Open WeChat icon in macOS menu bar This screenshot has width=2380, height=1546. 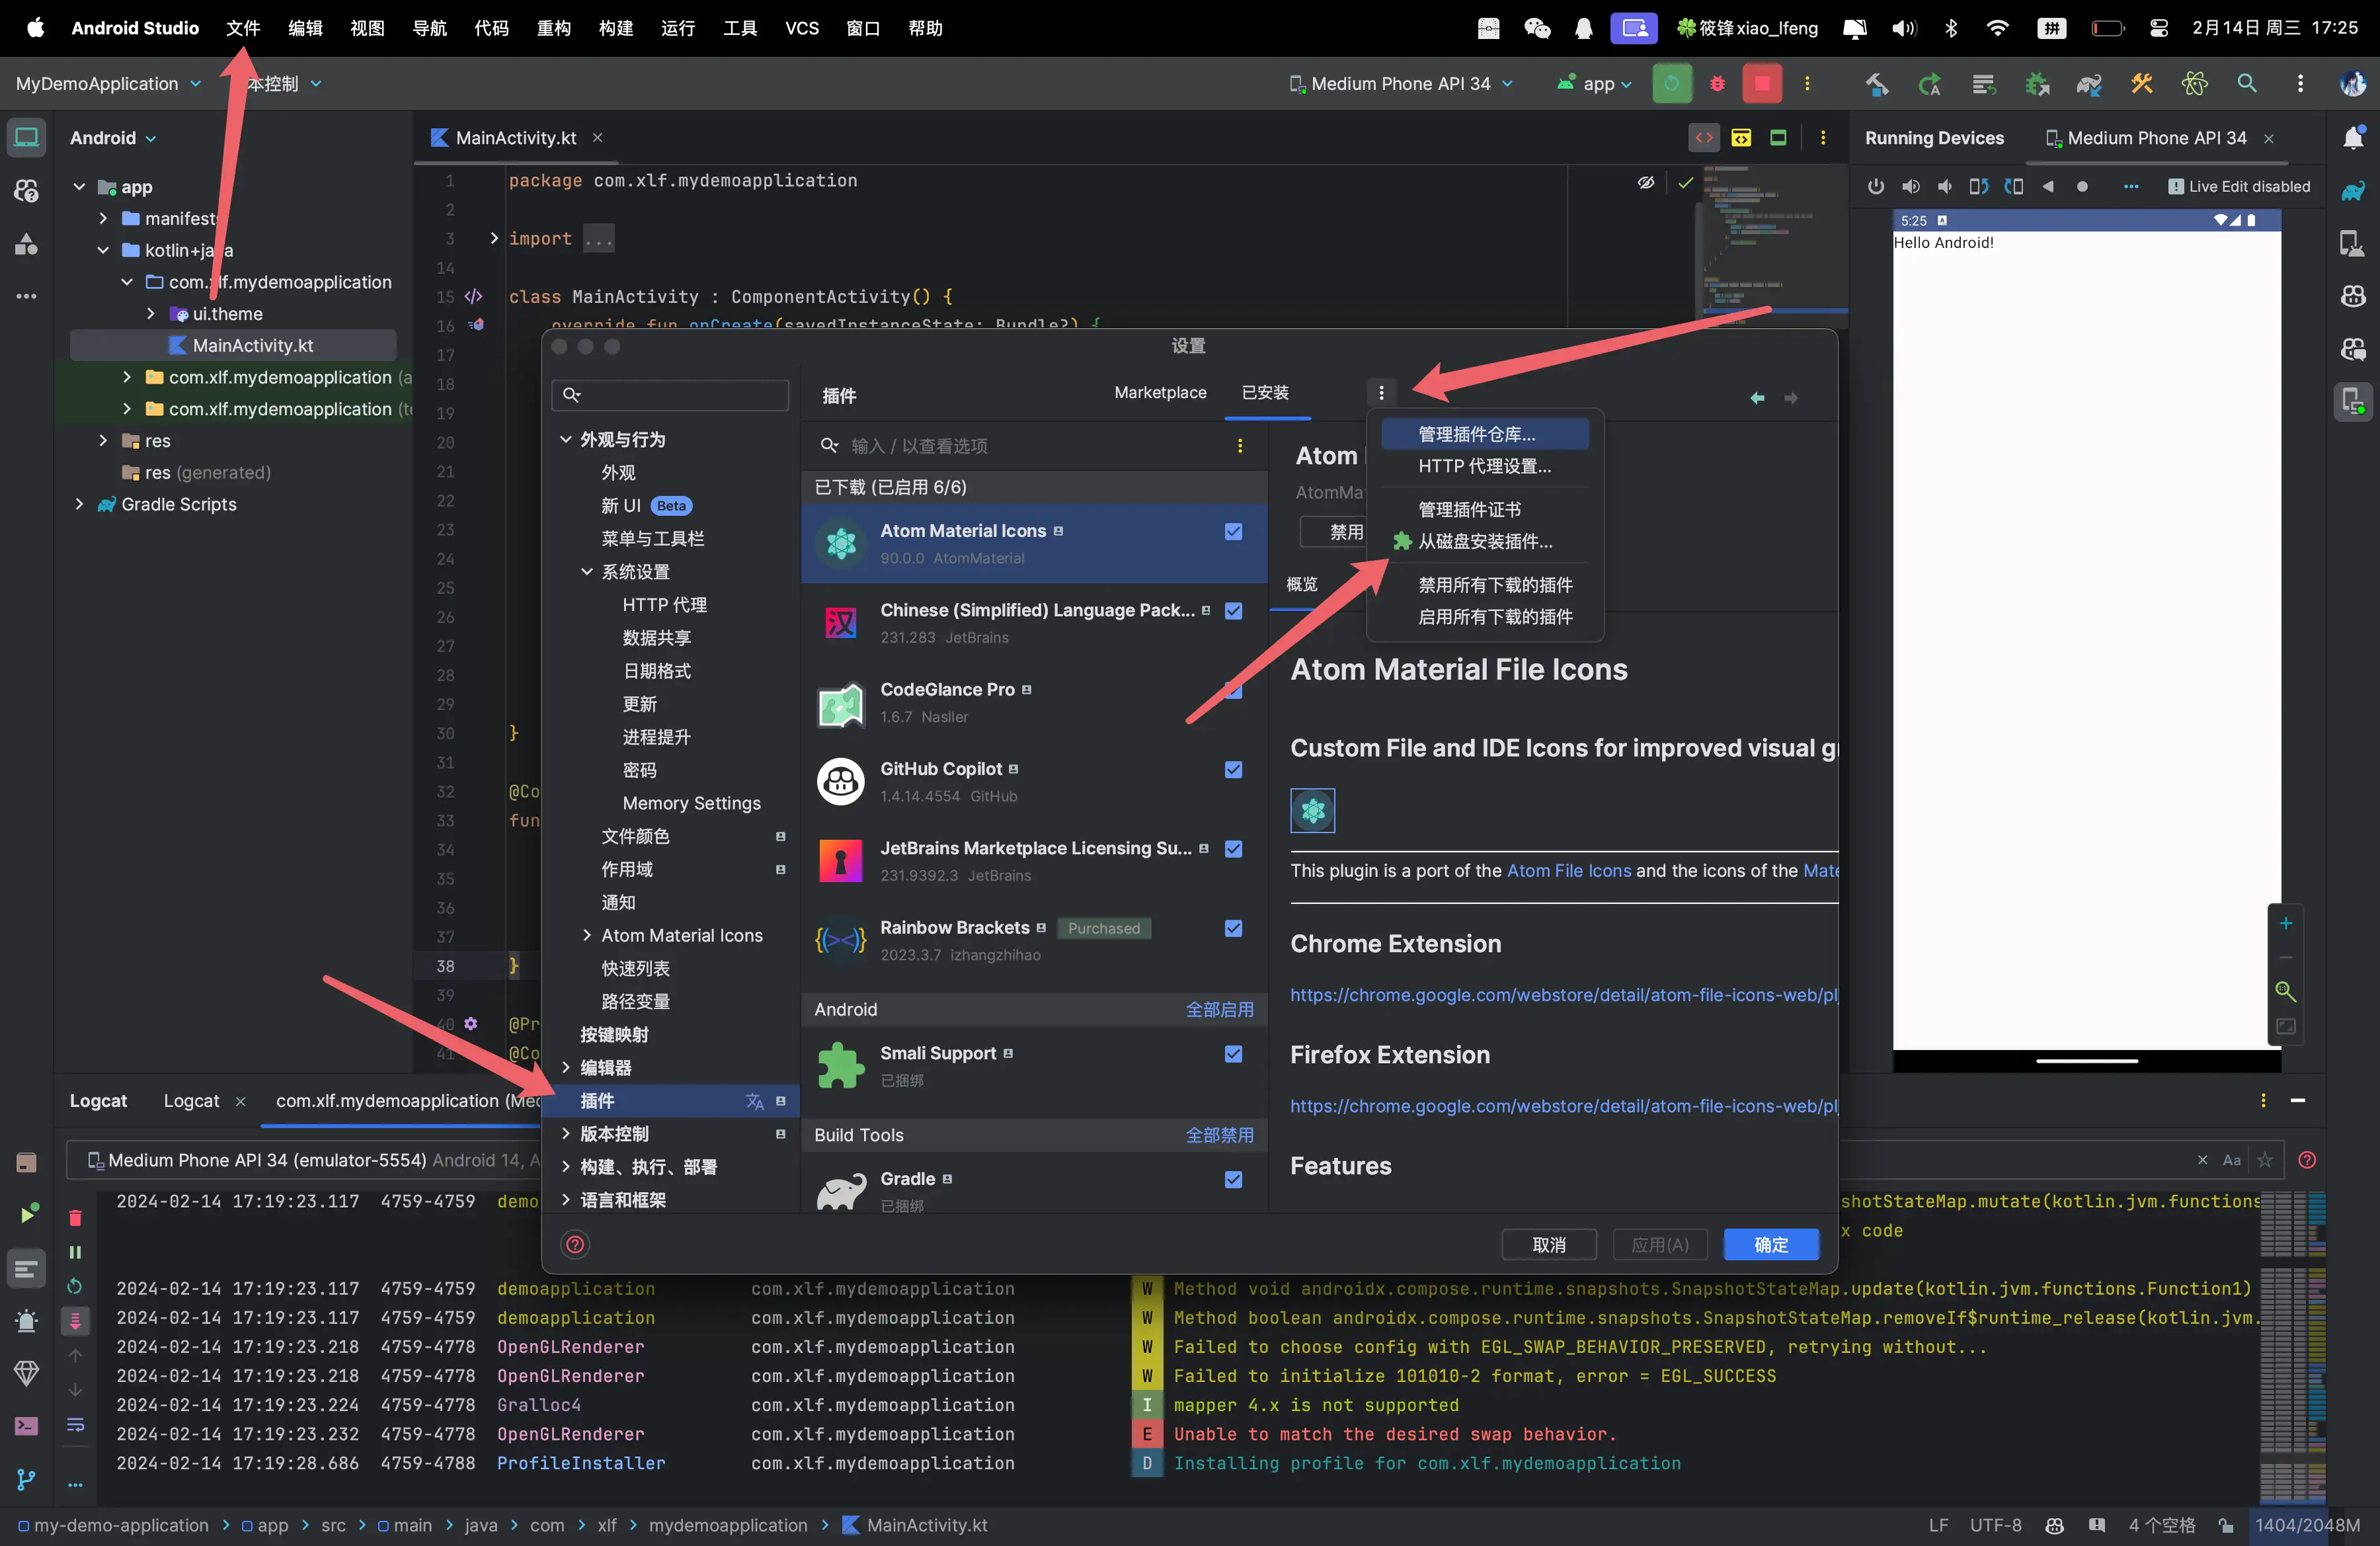[1537, 28]
